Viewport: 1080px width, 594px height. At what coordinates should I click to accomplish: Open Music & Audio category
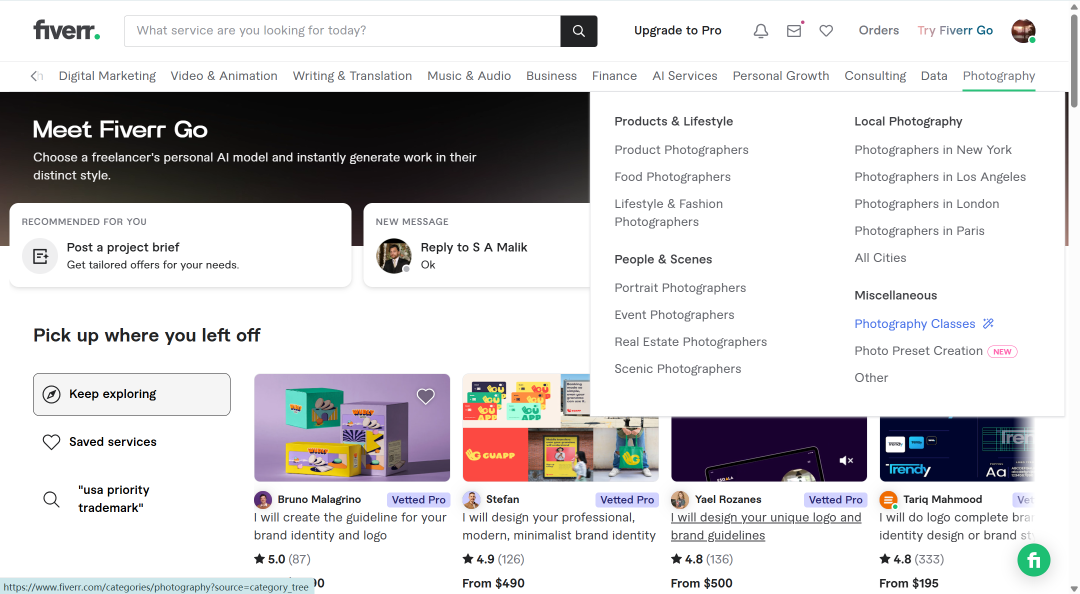[469, 76]
